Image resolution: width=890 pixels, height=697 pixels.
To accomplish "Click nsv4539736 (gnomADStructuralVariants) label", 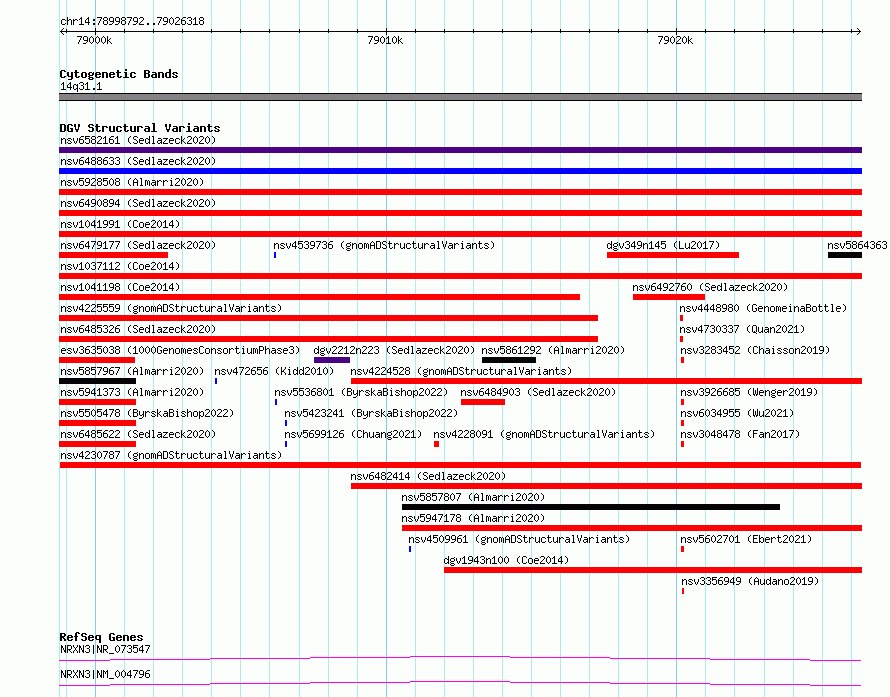I will [x=384, y=245].
